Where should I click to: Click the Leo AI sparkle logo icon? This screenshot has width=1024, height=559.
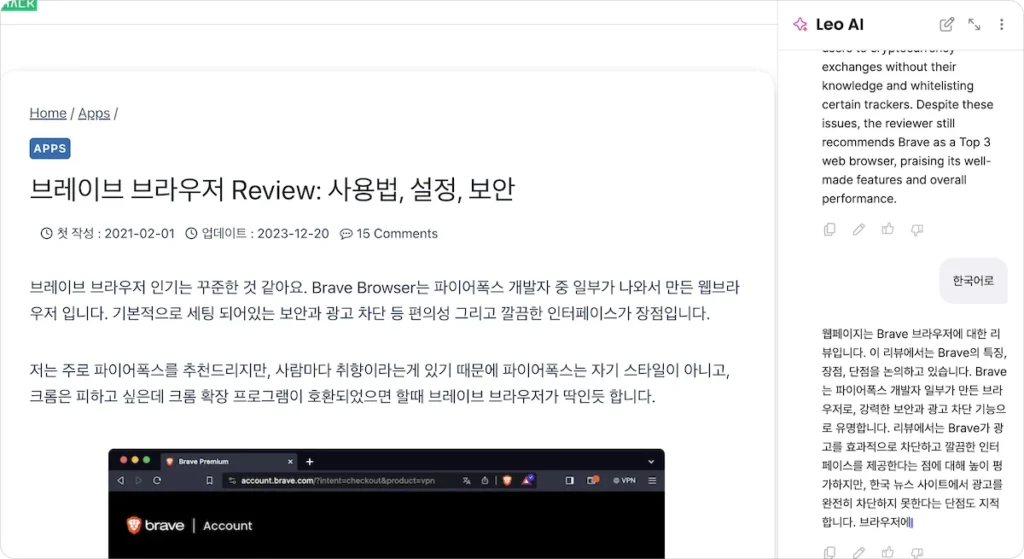800,24
